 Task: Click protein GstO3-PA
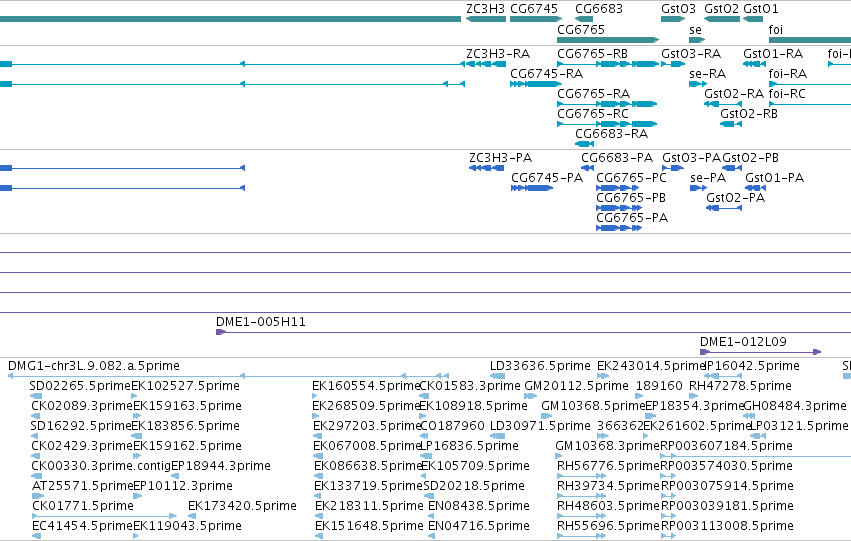673,168
